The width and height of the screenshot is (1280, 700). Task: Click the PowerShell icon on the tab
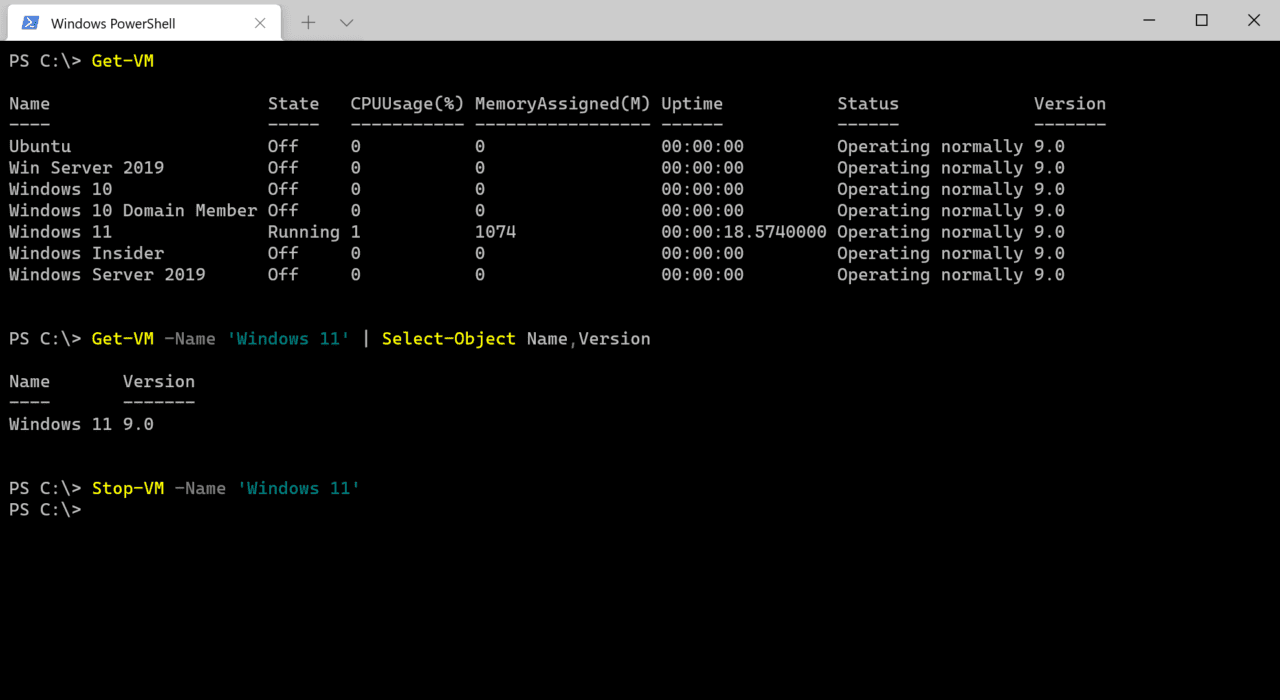(x=31, y=22)
